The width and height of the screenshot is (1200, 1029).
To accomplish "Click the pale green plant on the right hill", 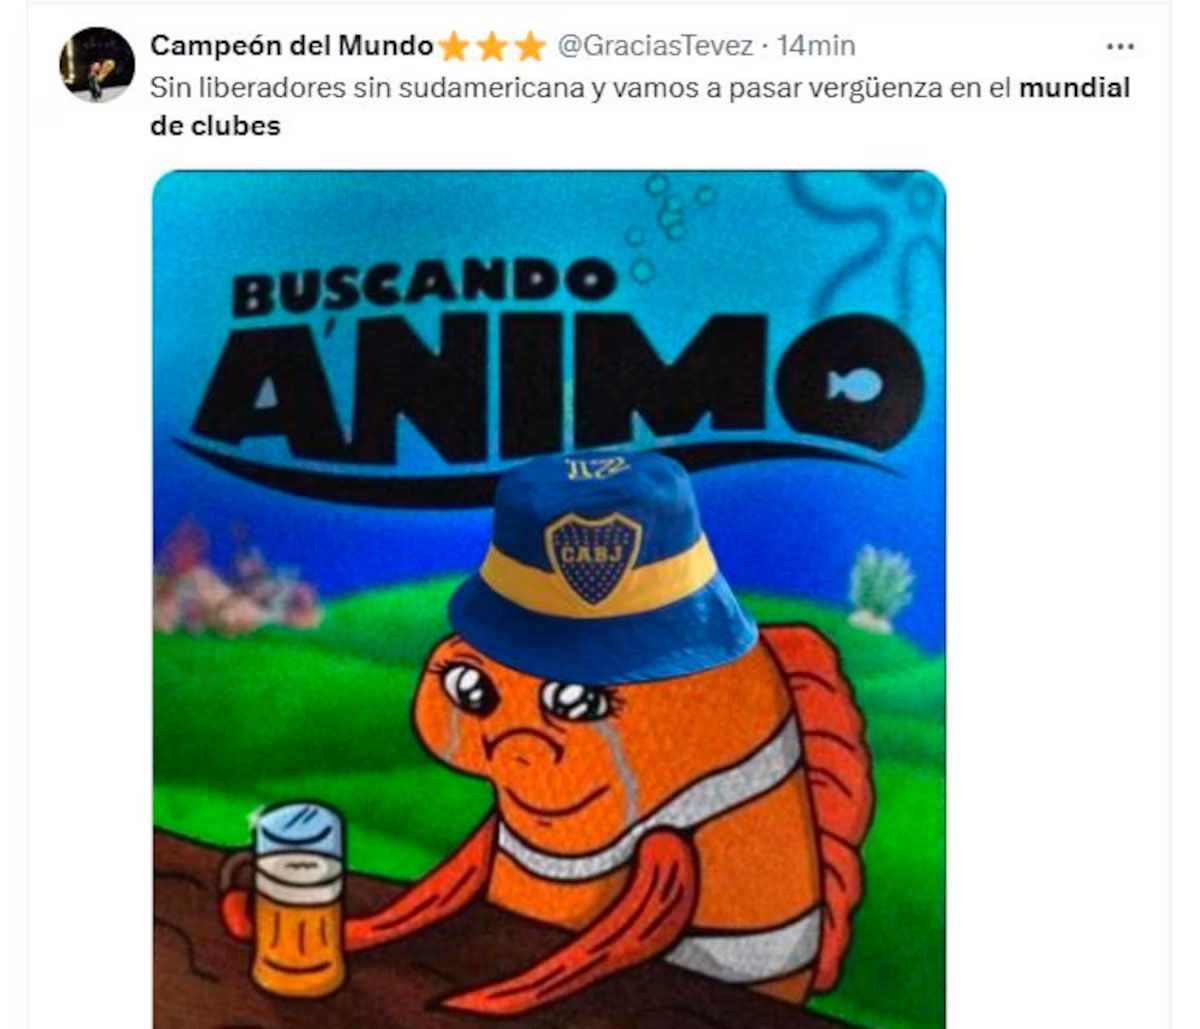I will click(x=881, y=588).
